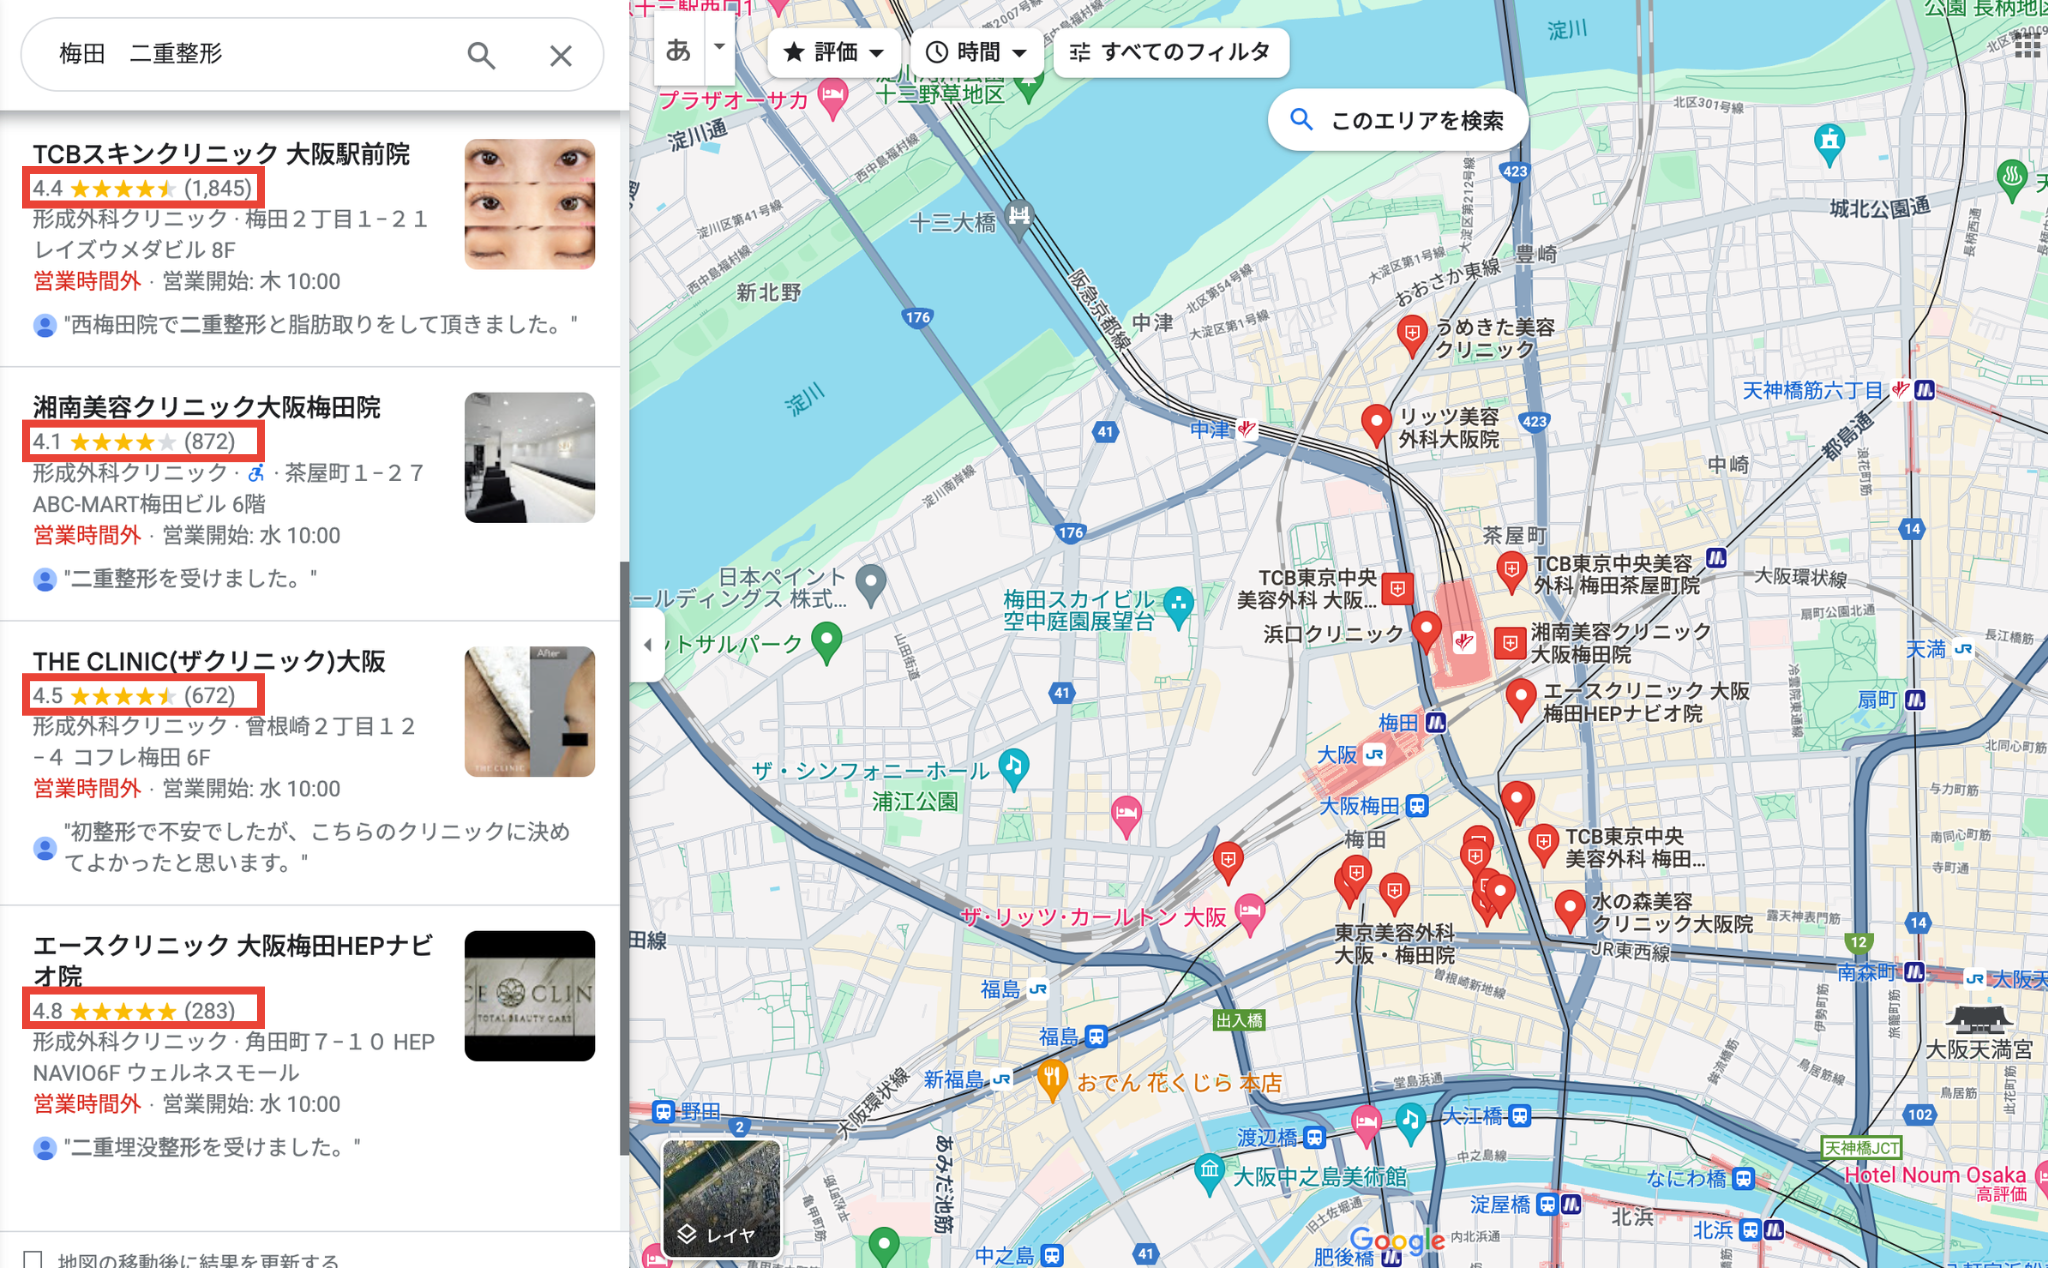The image size is (2048, 1268).
Task: Click このエリアを検索 button
Action: 1398,121
